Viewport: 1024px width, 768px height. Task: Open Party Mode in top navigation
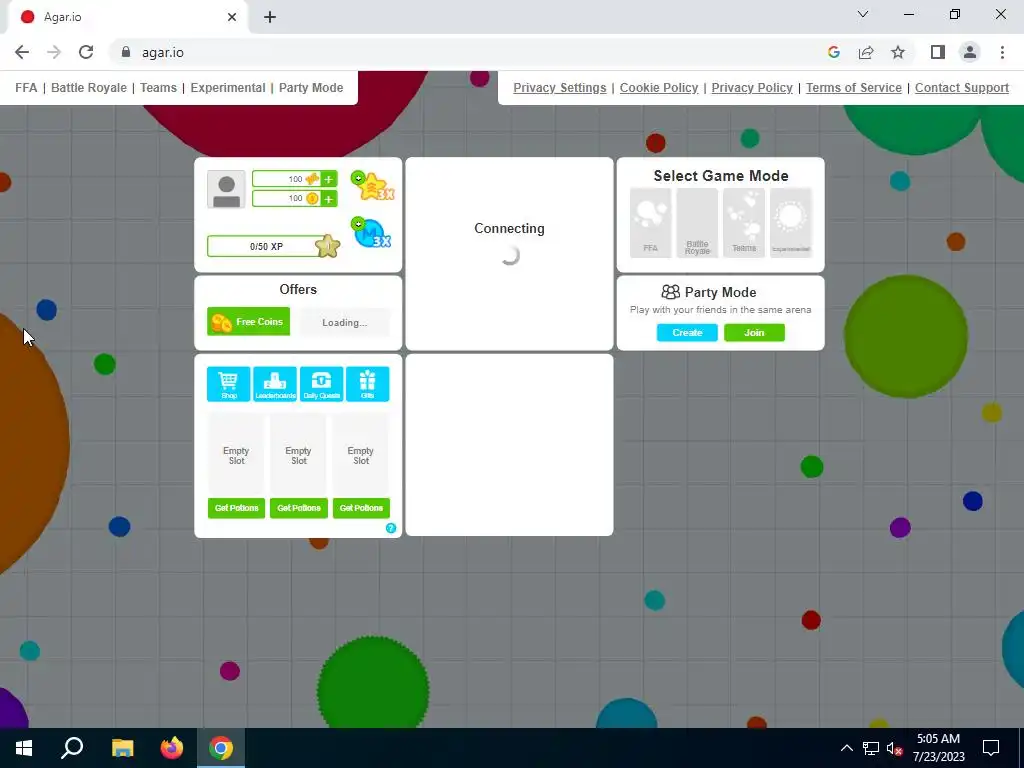(311, 88)
